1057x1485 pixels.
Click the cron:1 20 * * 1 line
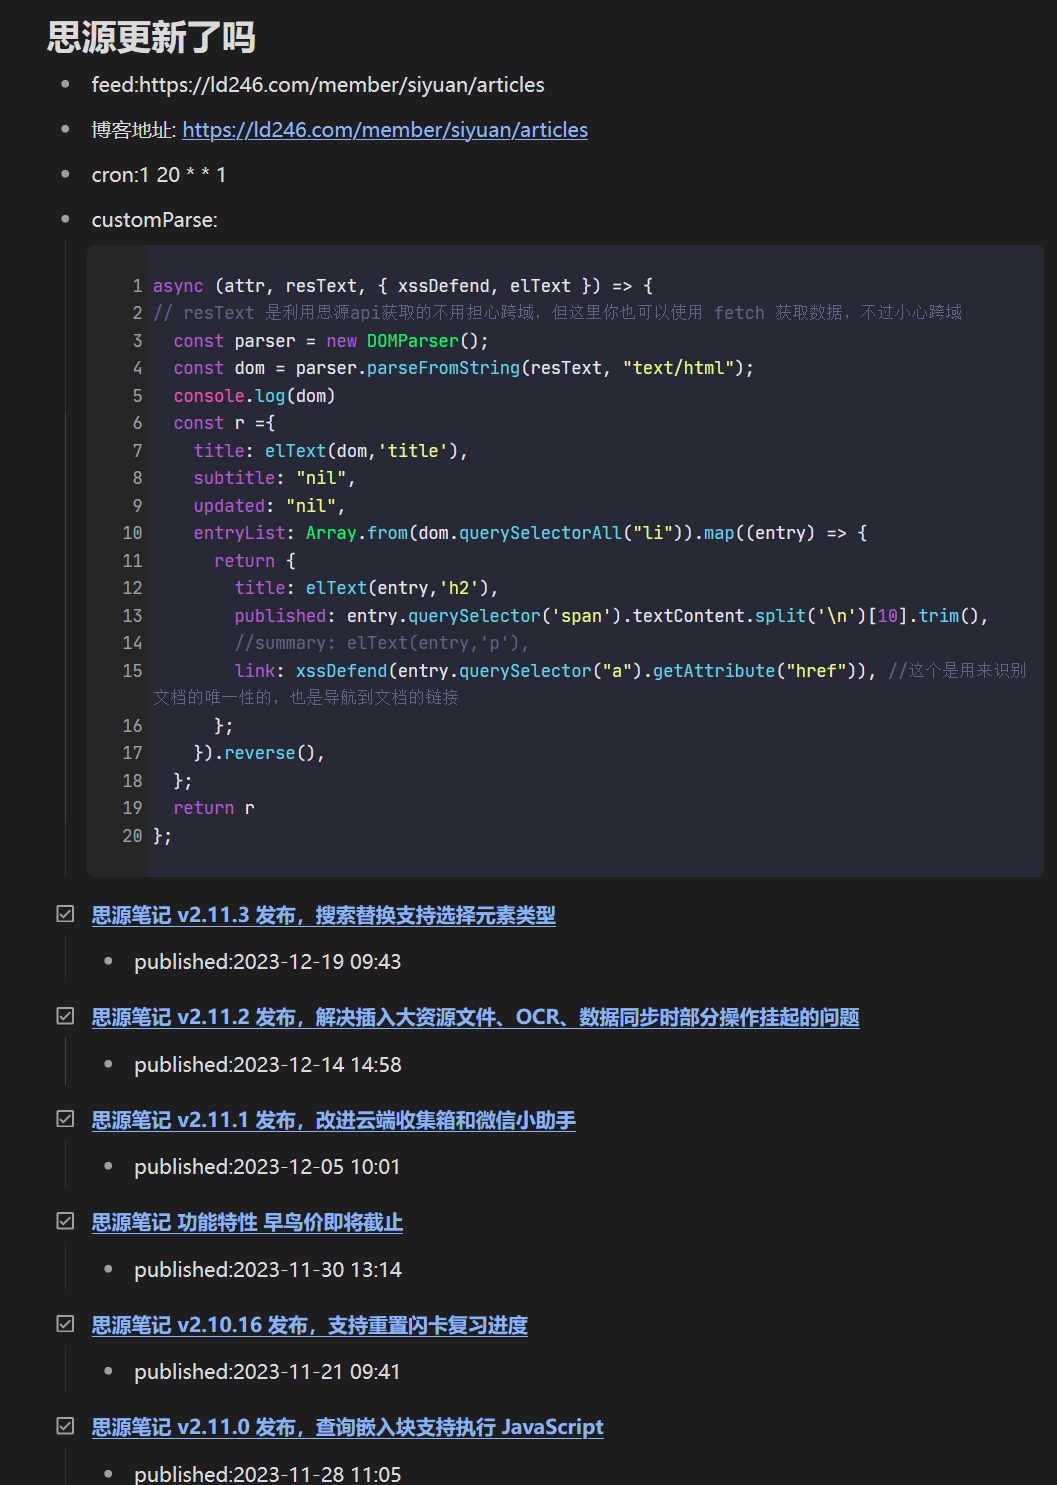tap(159, 175)
